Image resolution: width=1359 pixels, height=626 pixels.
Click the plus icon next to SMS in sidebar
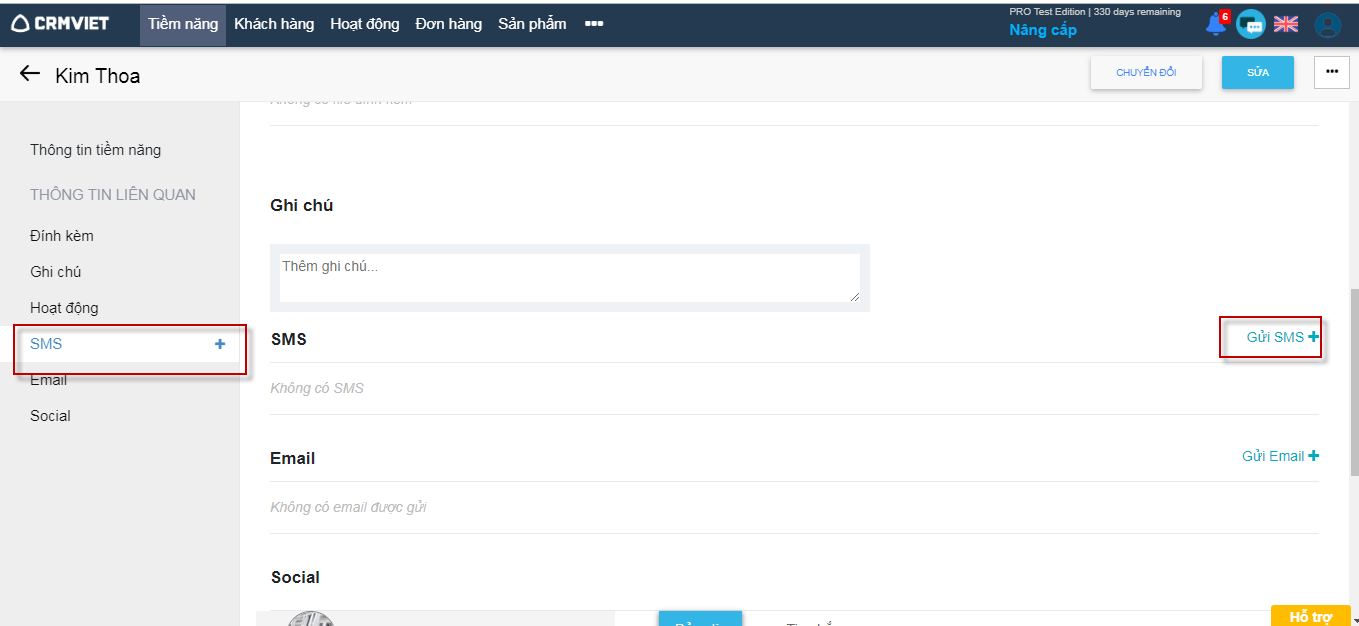pos(220,344)
